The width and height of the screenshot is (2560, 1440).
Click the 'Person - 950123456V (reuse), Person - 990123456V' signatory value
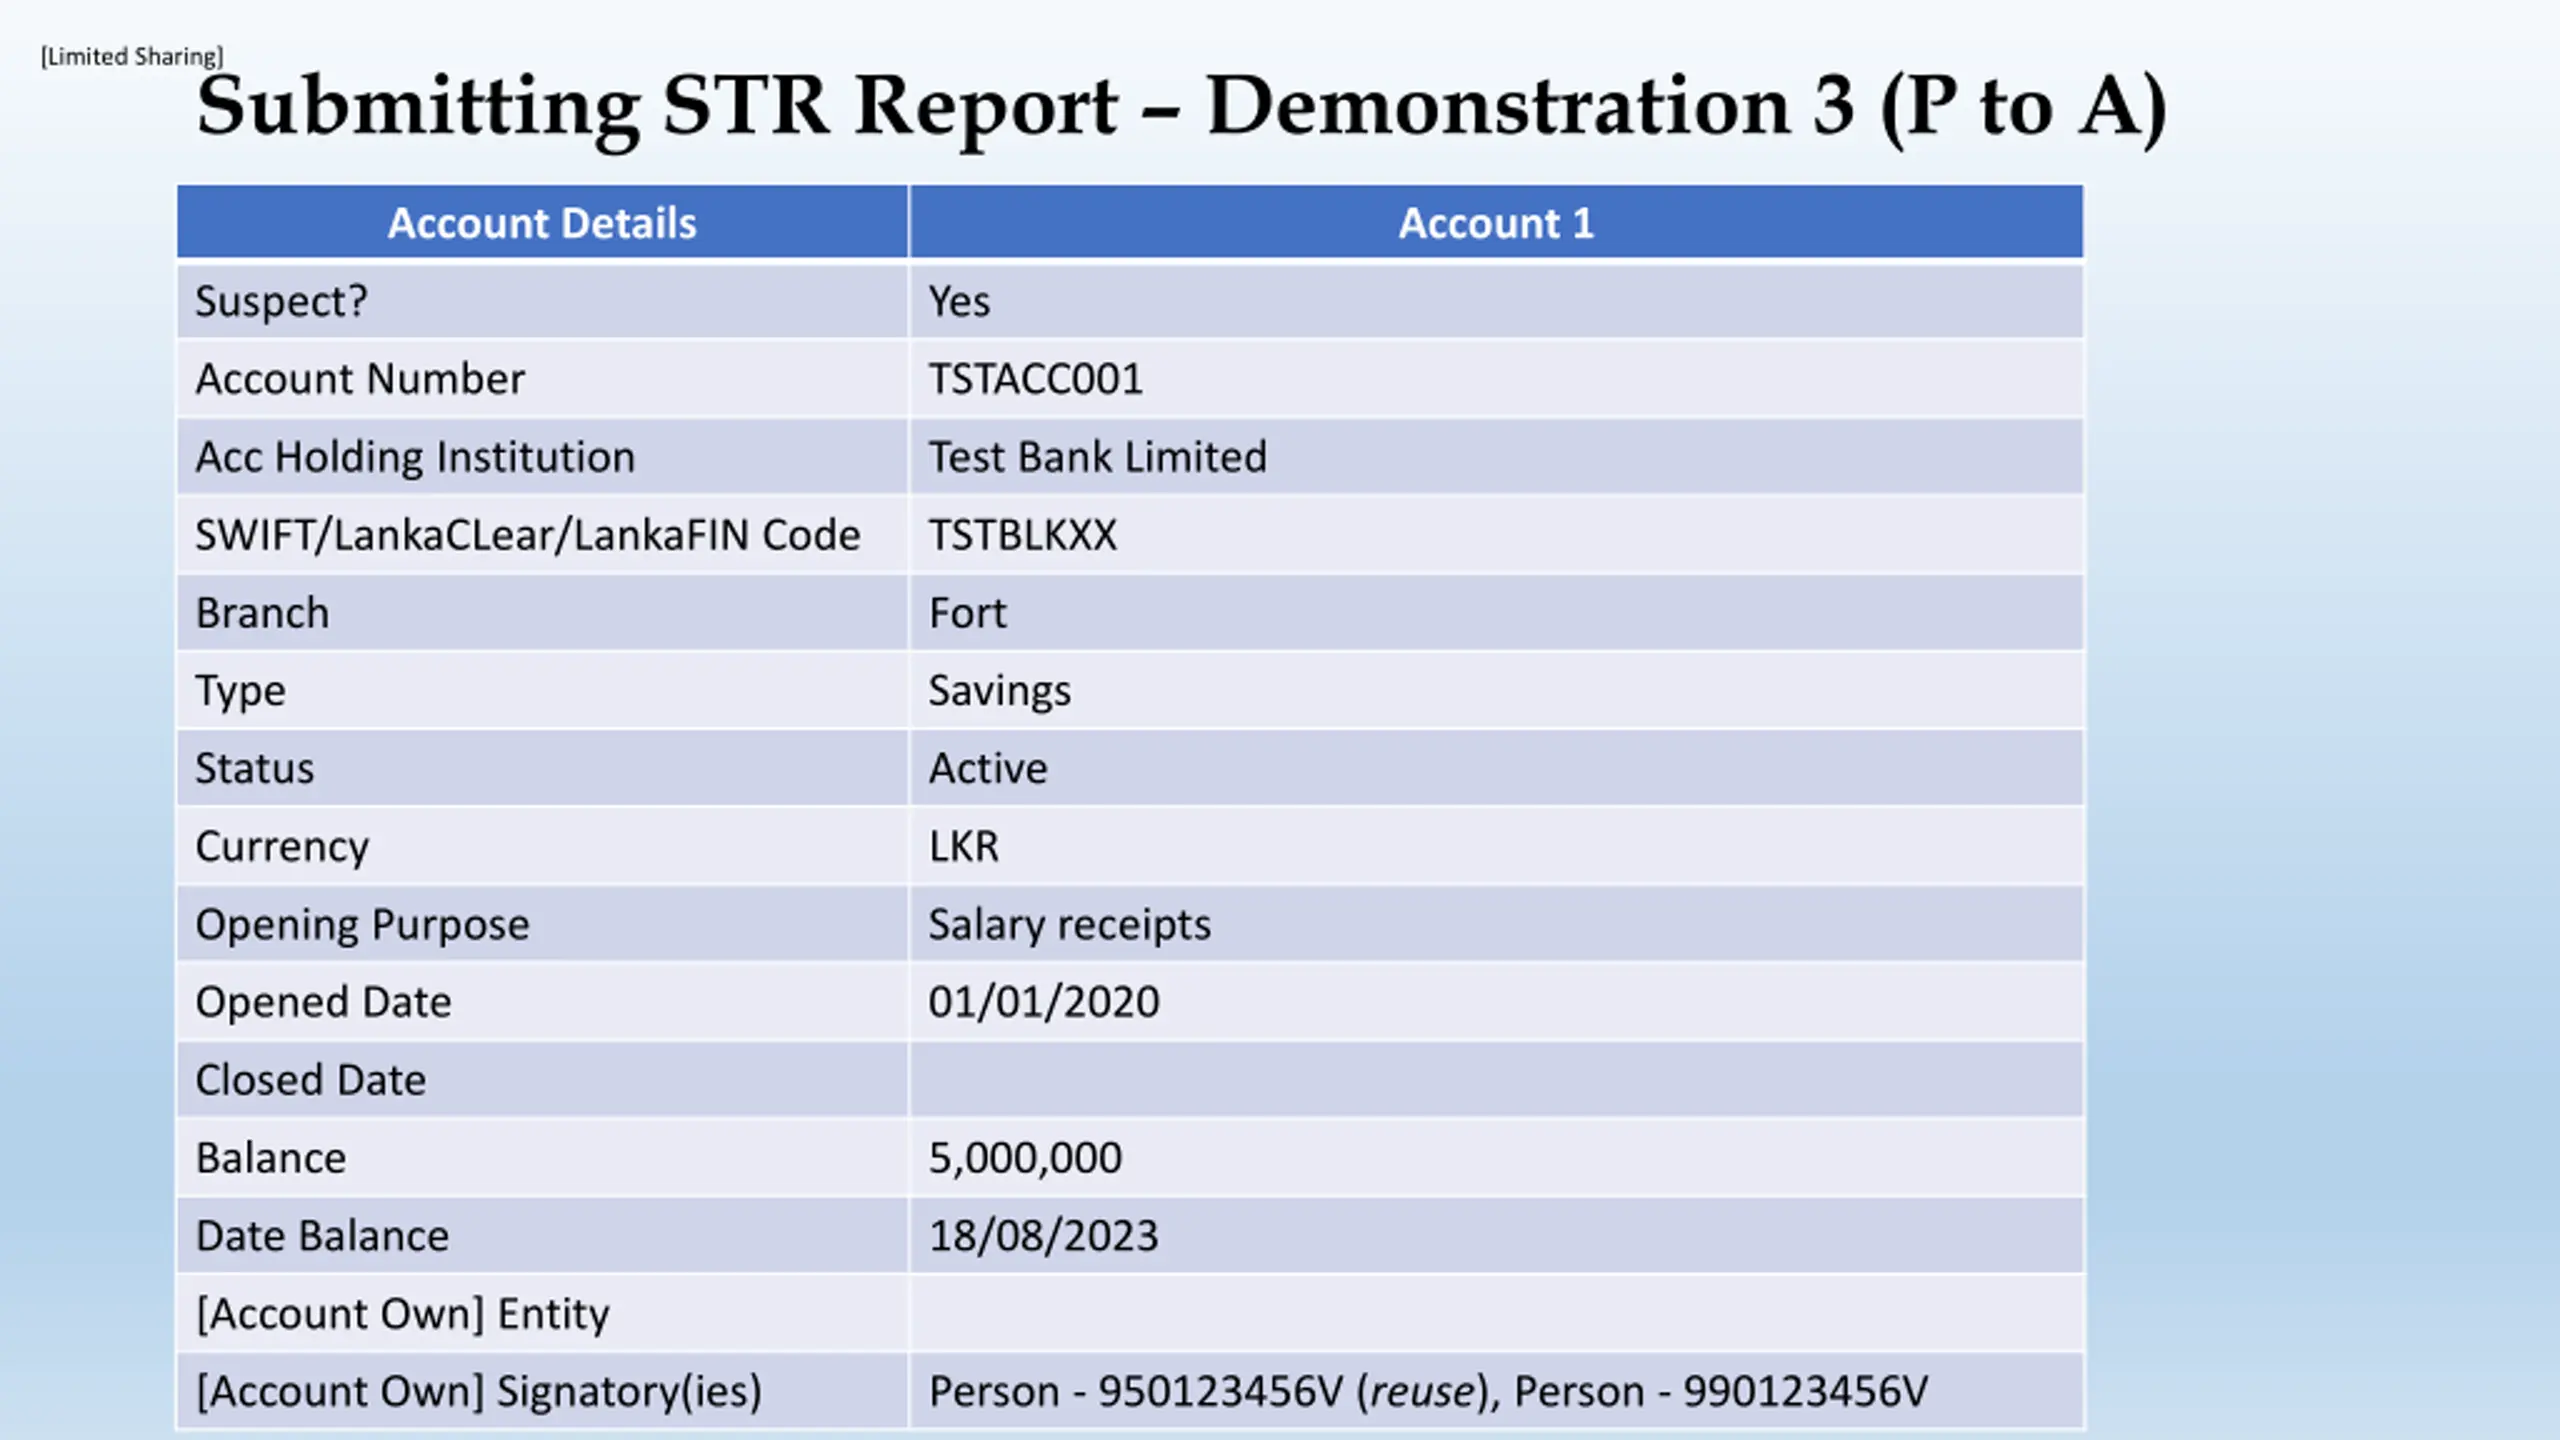pos(1428,1393)
